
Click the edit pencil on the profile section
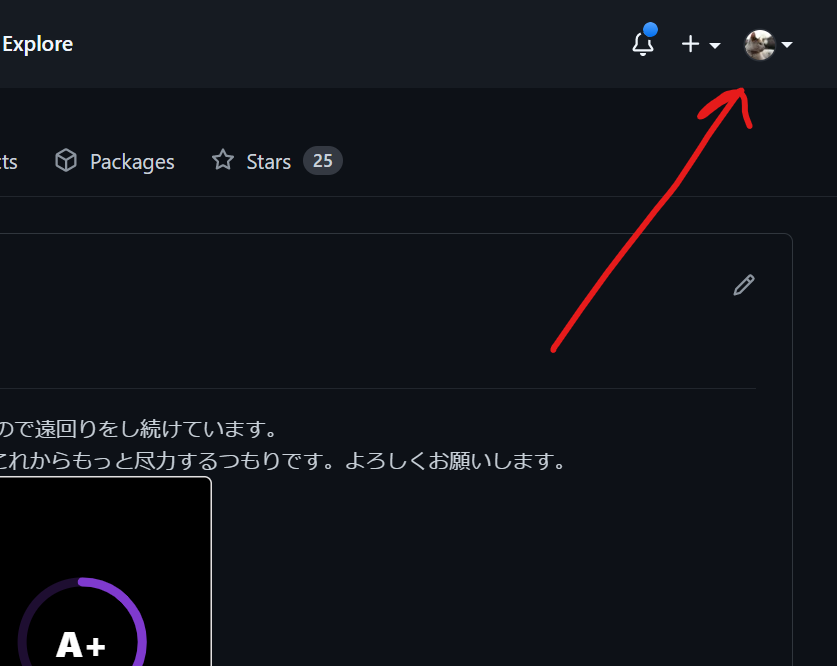(744, 285)
